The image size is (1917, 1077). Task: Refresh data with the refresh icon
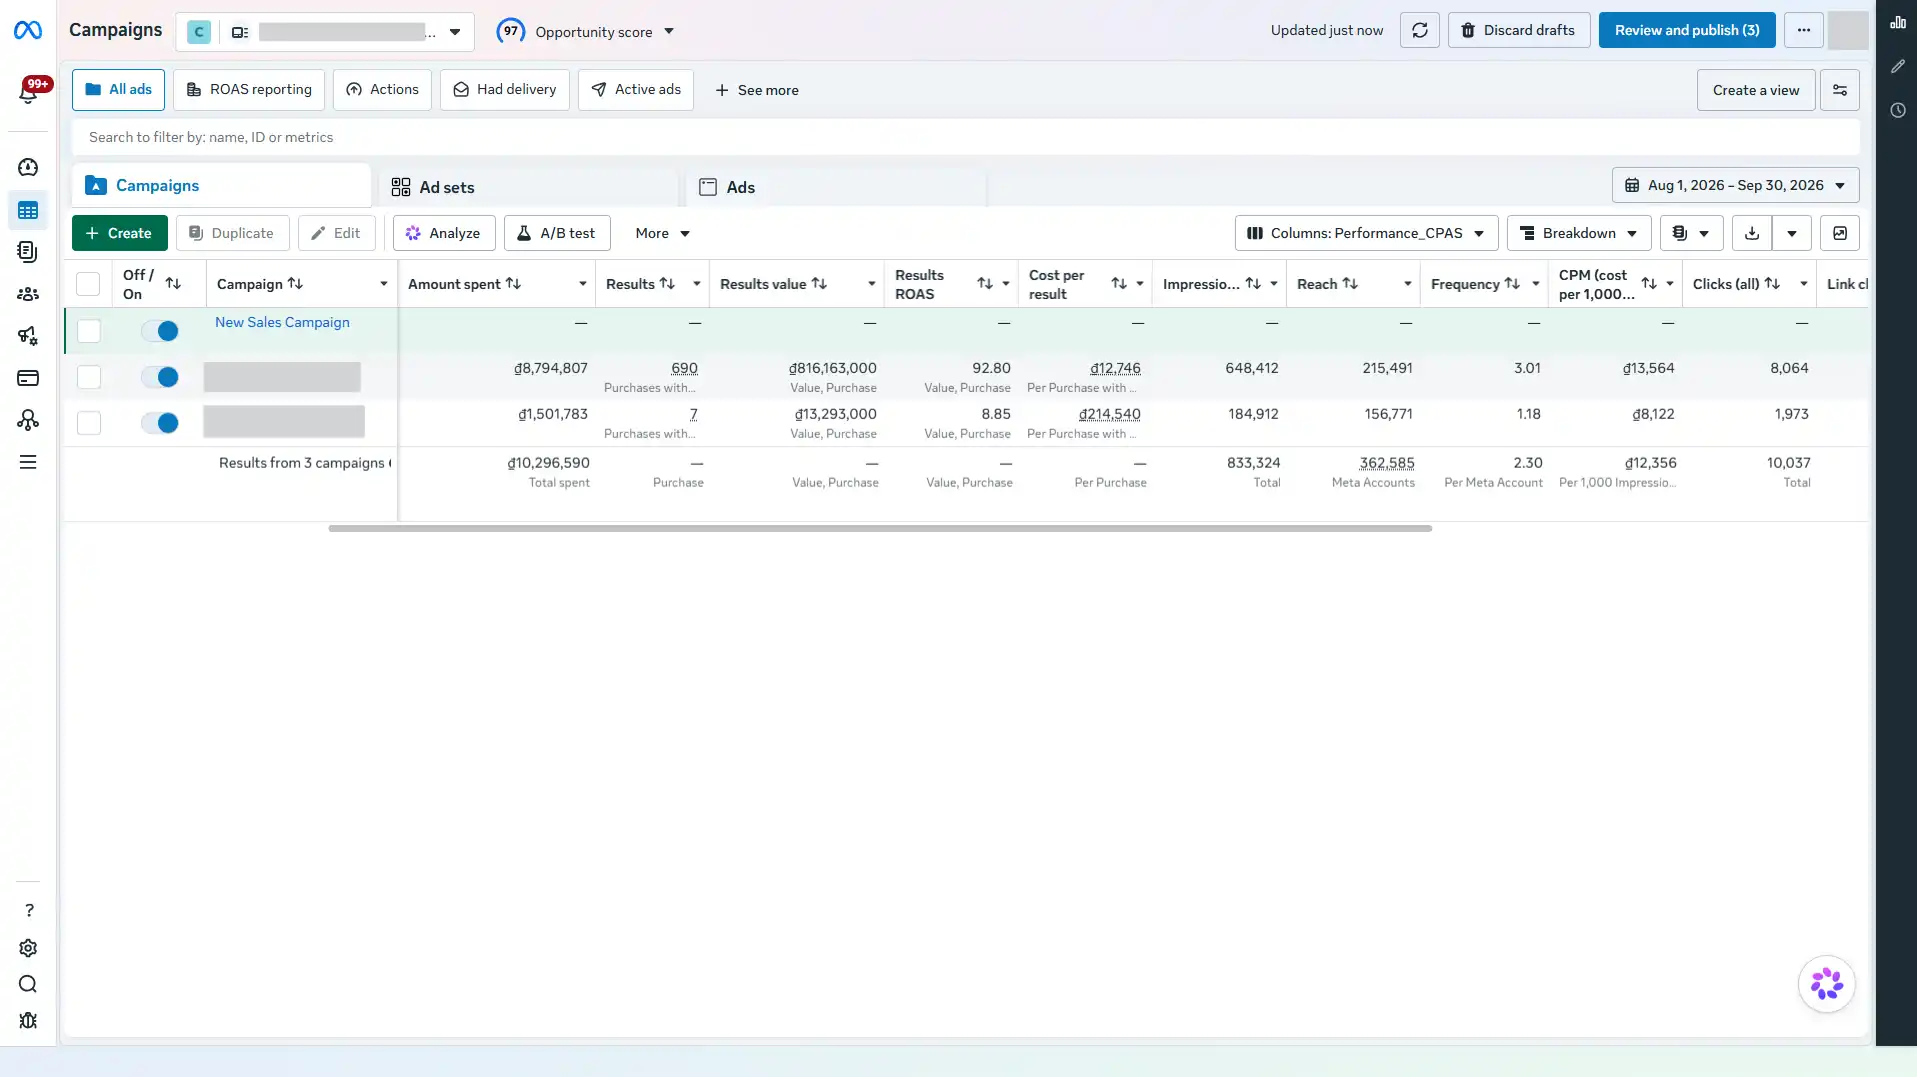coord(1419,30)
